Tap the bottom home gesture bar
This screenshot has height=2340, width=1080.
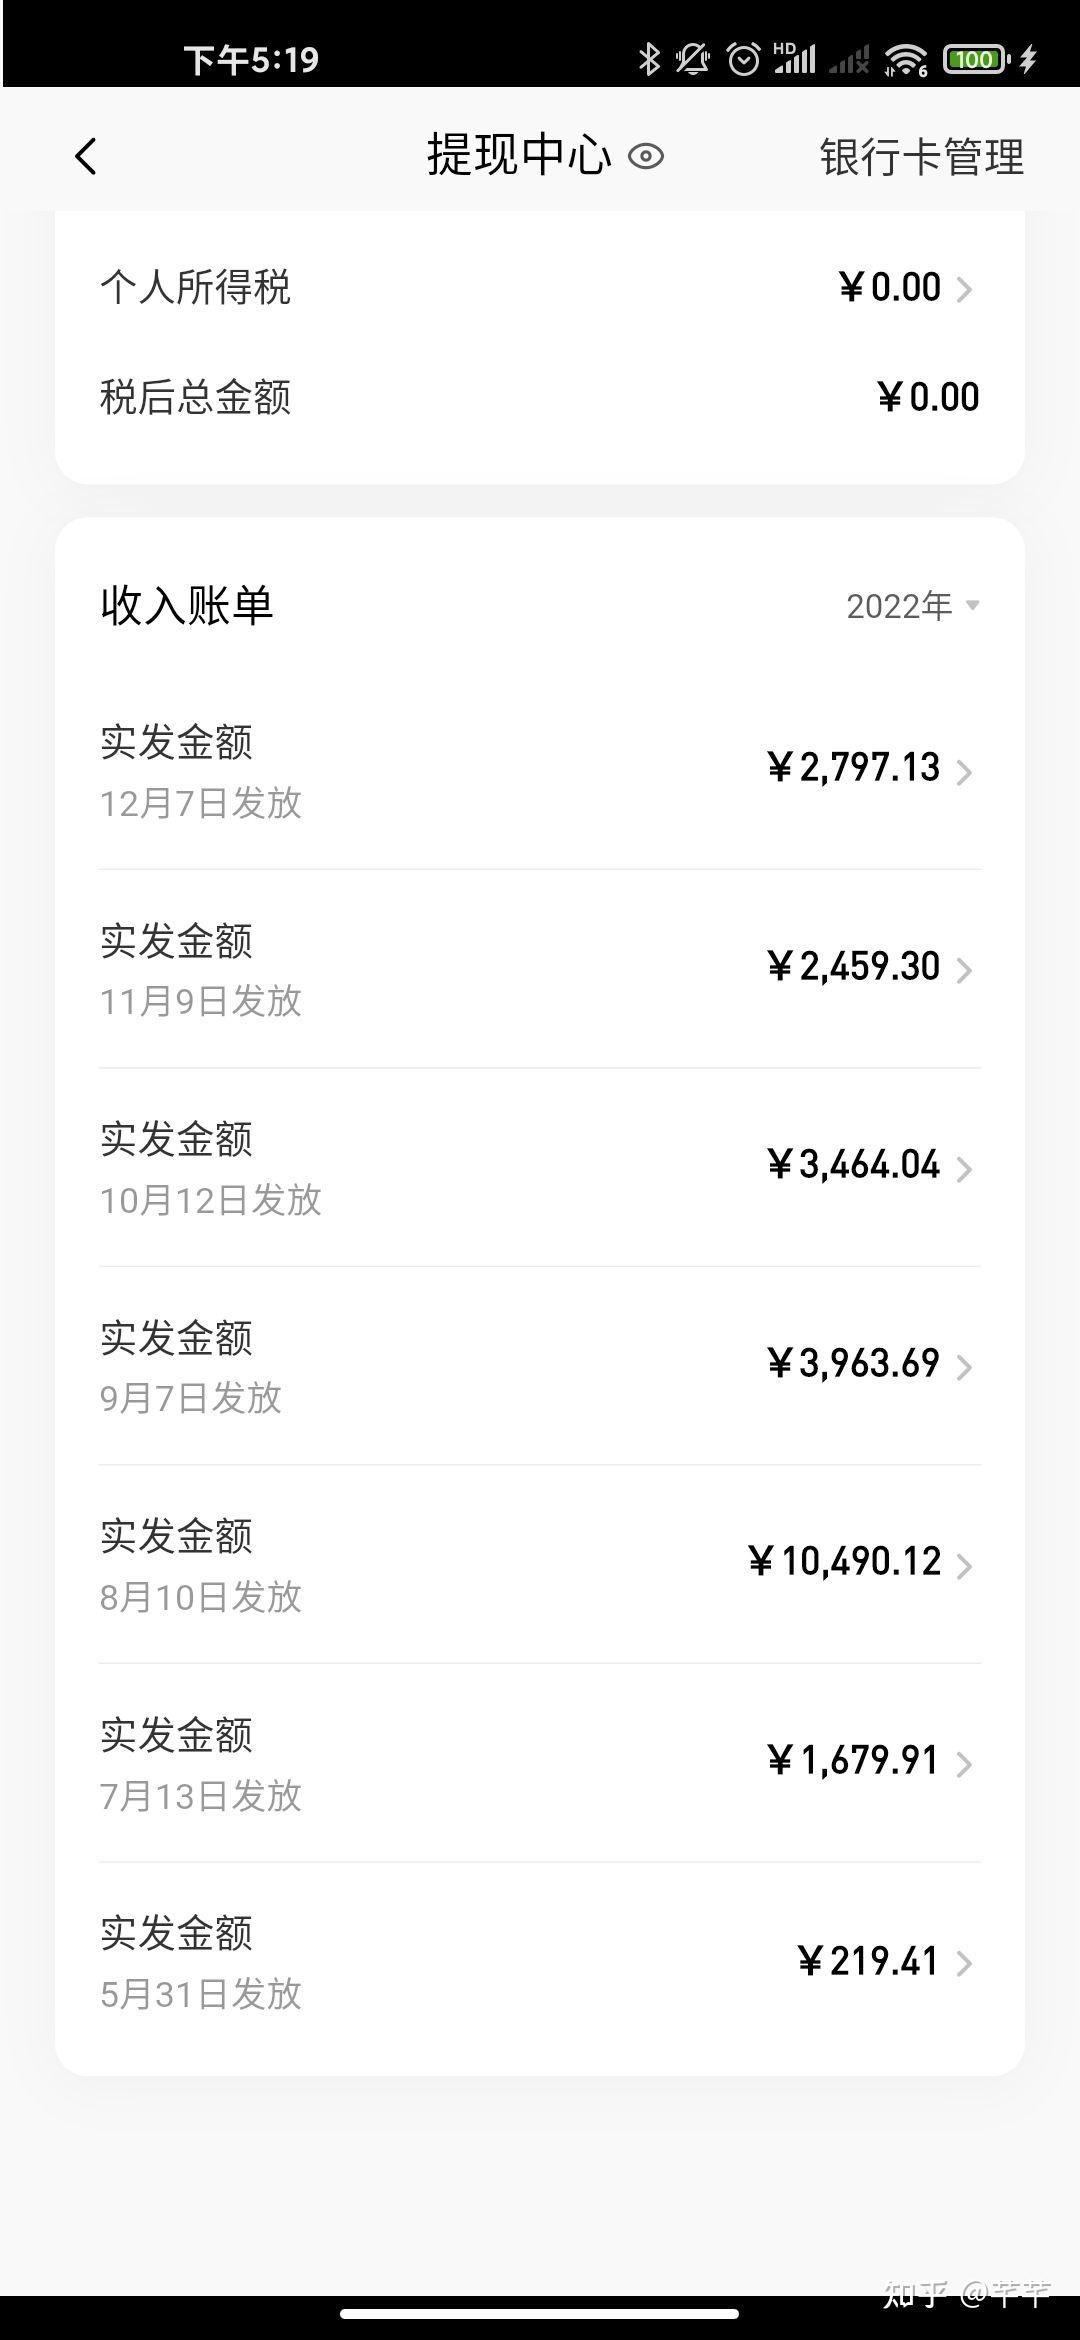(540, 2313)
